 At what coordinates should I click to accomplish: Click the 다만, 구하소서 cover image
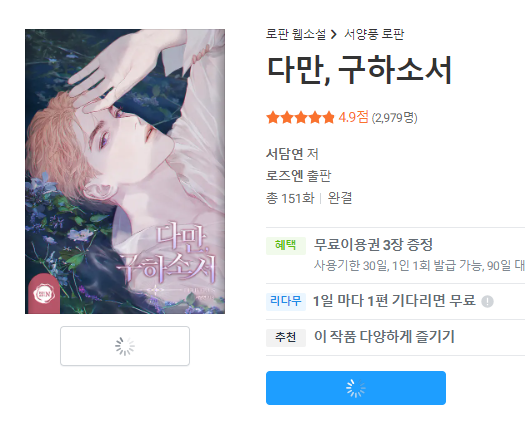coord(125,171)
